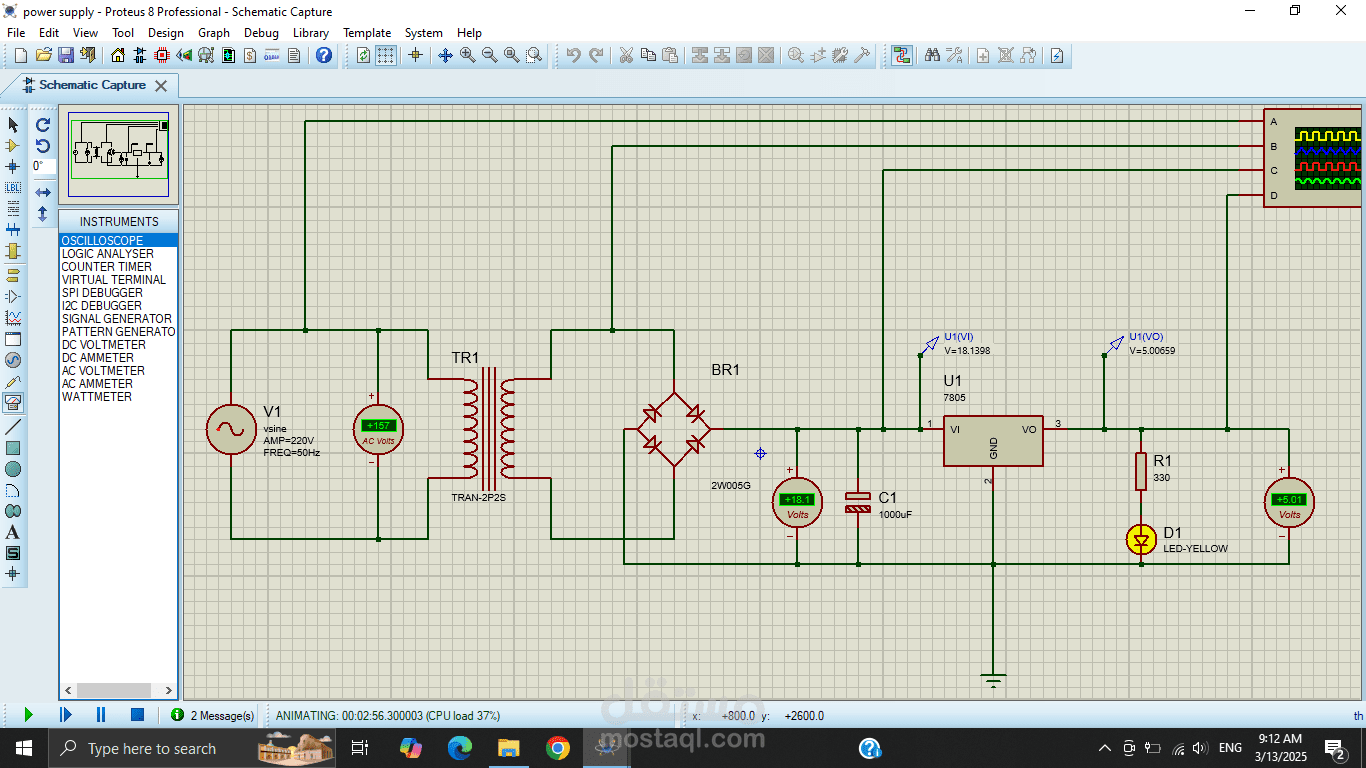Image resolution: width=1366 pixels, height=768 pixels.
Task: Toggle the grid display icon
Action: point(386,56)
